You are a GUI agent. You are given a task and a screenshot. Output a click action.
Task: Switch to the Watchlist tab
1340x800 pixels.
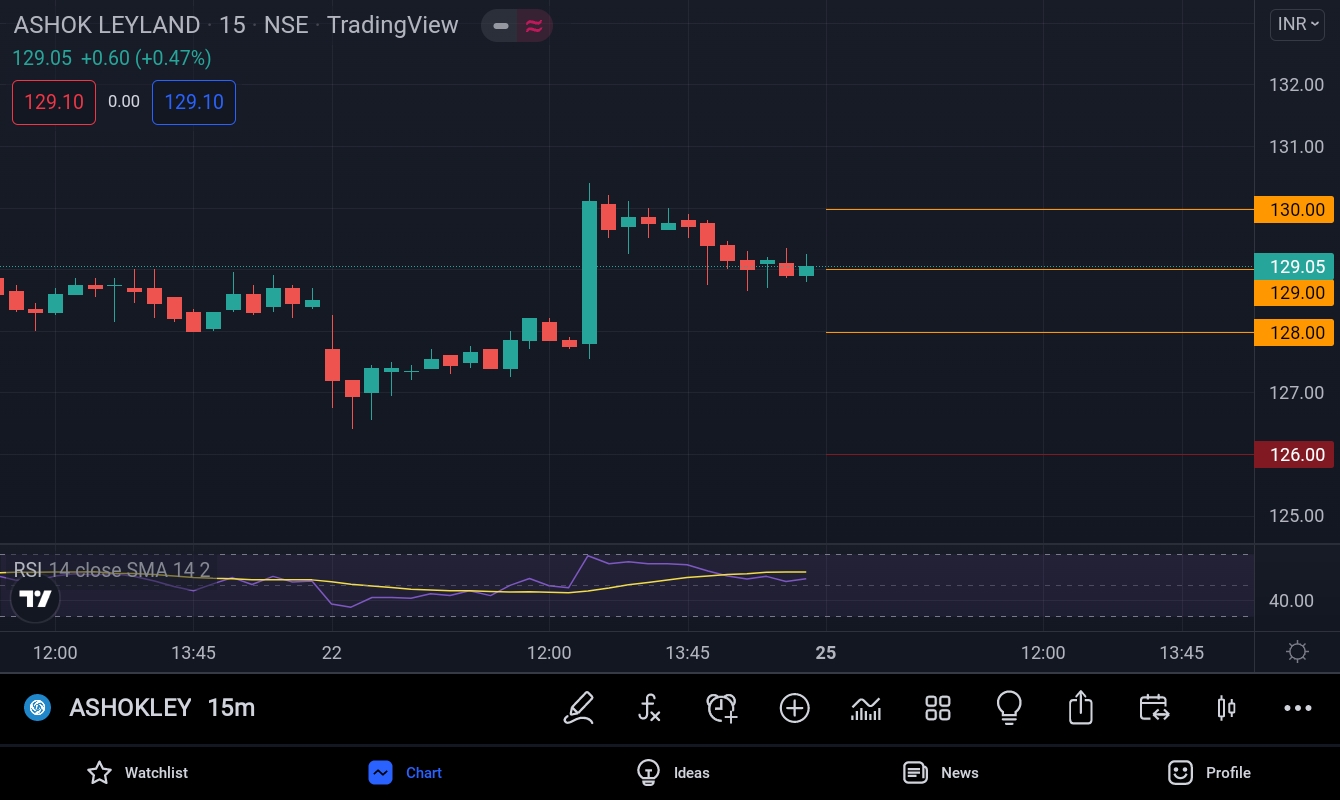pos(137,772)
